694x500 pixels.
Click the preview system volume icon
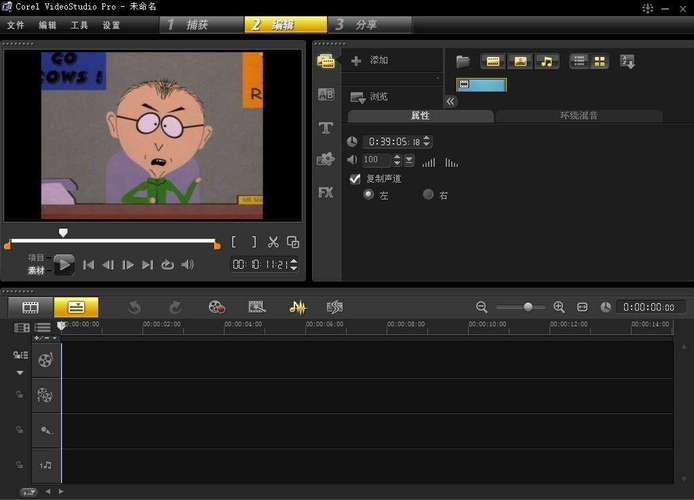tap(187, 265)
